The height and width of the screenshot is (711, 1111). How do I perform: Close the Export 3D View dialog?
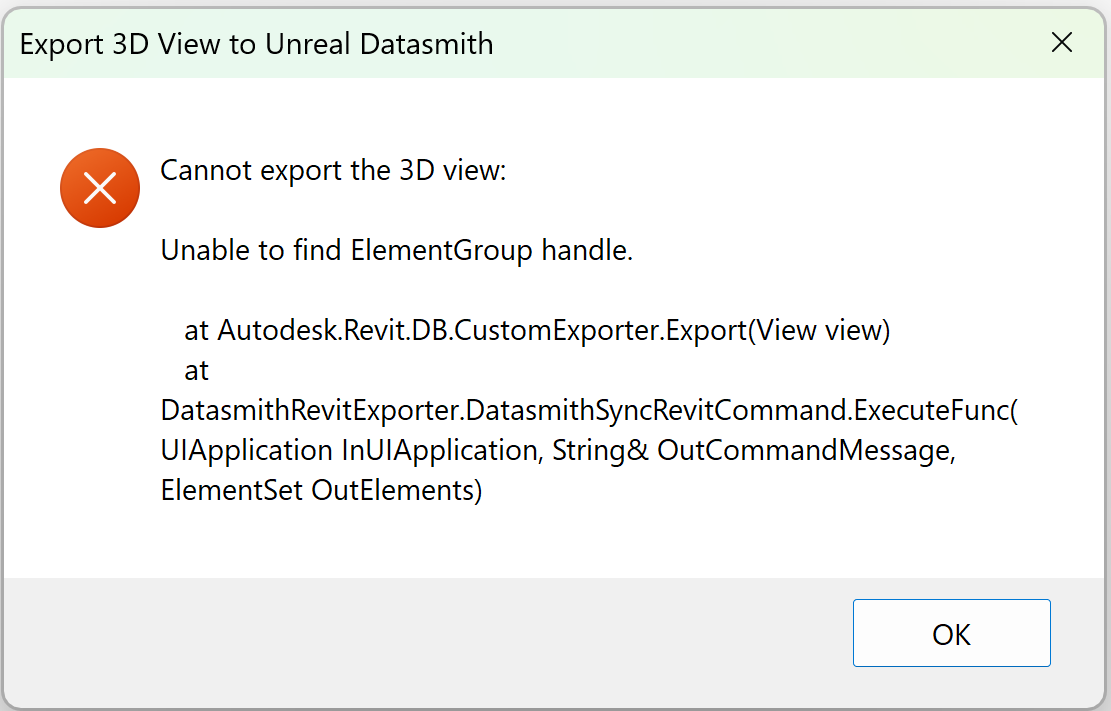click(1062, 43)
